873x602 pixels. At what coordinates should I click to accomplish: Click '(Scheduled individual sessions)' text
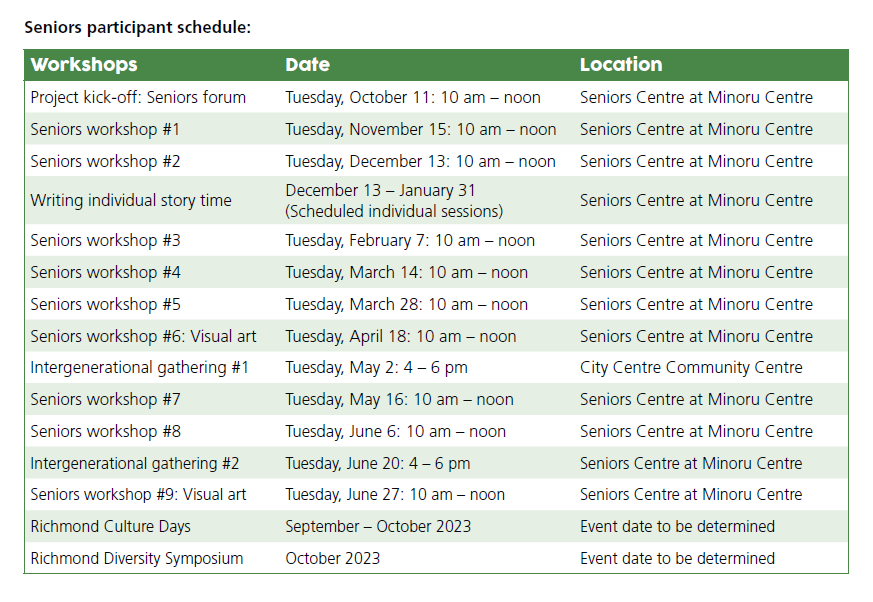pos(394,212)
